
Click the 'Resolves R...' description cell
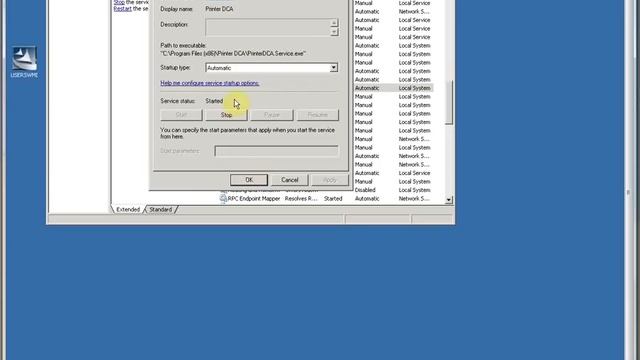click(301, 198)
